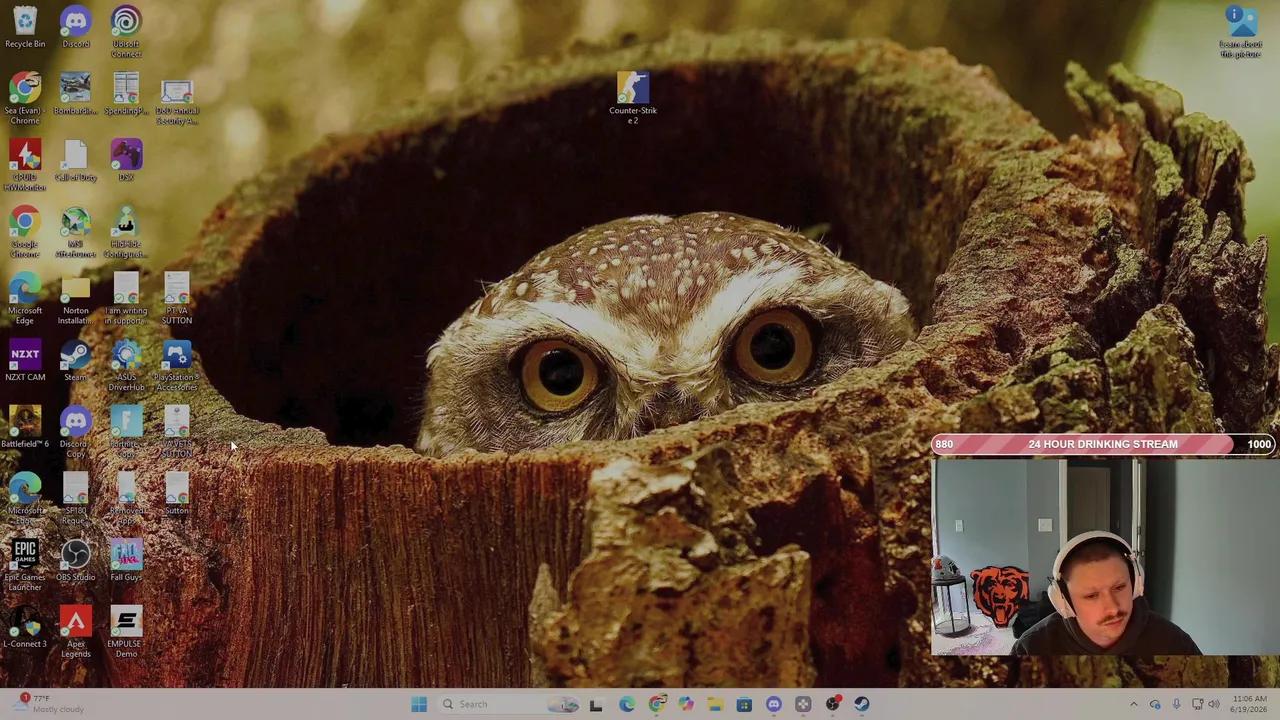Select the Ubisoft Connect desktop shortcut
This screenshot has width=1280, height=720.
(x=126, y=31)
